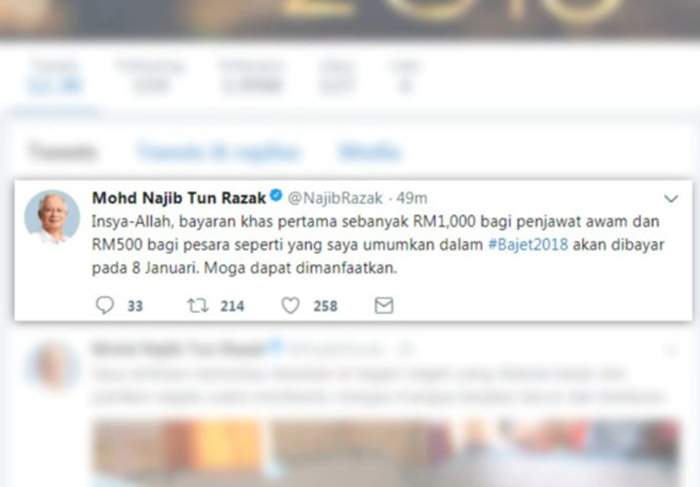Viewport: 700px width, 487px height.
Task: Click the 214 retweet count
Action: [x=232, y=306]
